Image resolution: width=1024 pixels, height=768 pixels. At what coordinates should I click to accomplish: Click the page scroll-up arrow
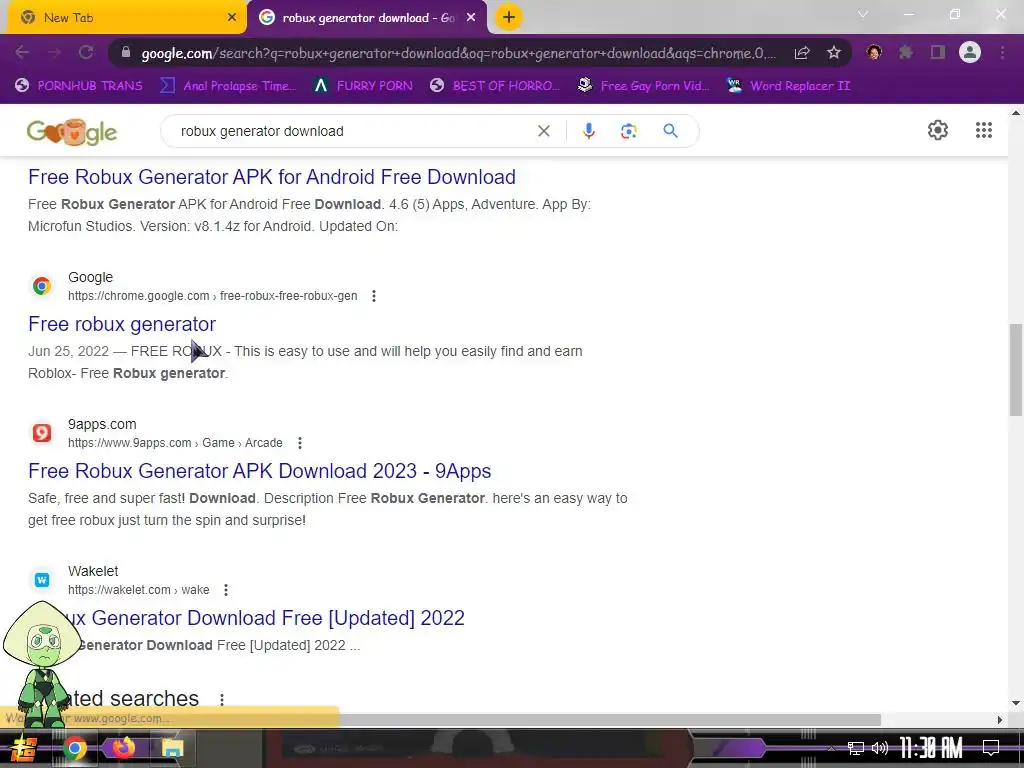(x=1016, y=113)
